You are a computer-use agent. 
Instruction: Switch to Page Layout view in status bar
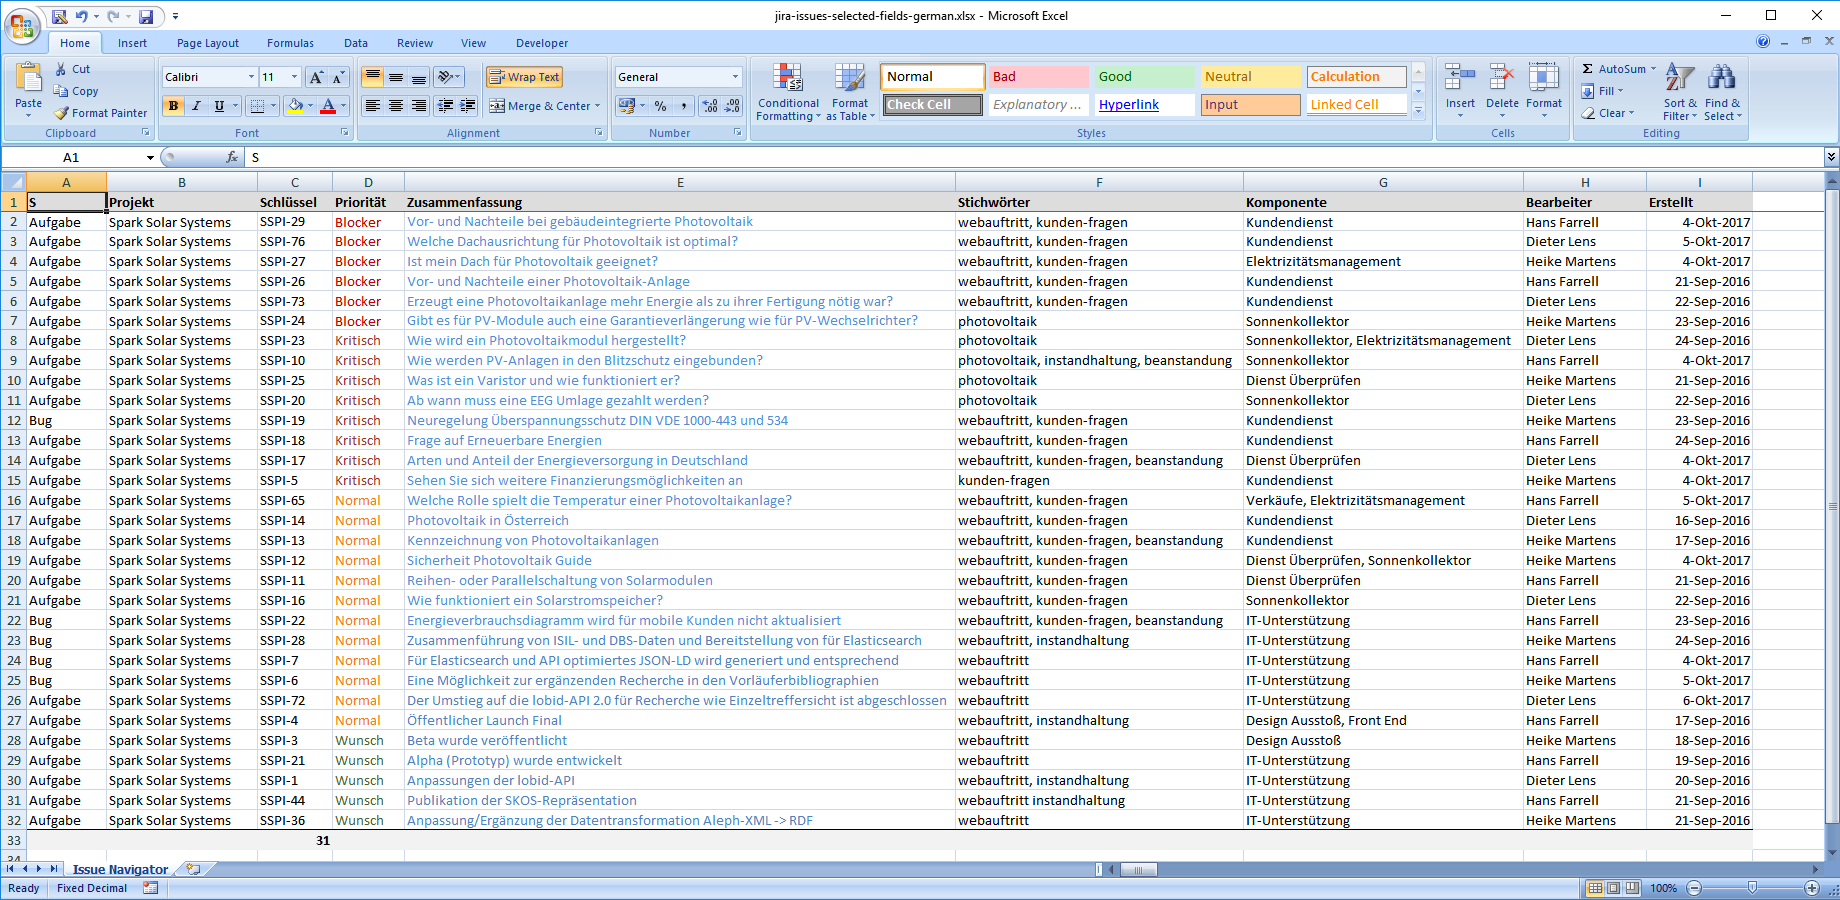coord(1613,888)
